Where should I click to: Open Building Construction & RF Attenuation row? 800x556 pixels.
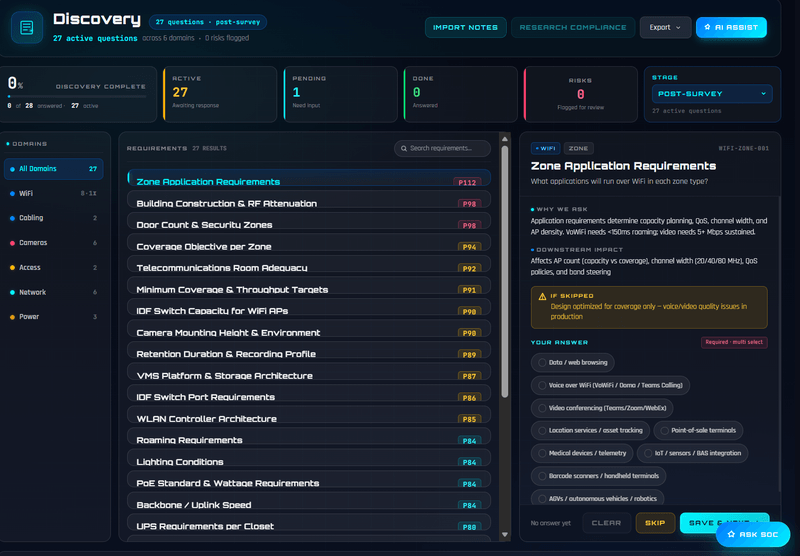(309, 199)
